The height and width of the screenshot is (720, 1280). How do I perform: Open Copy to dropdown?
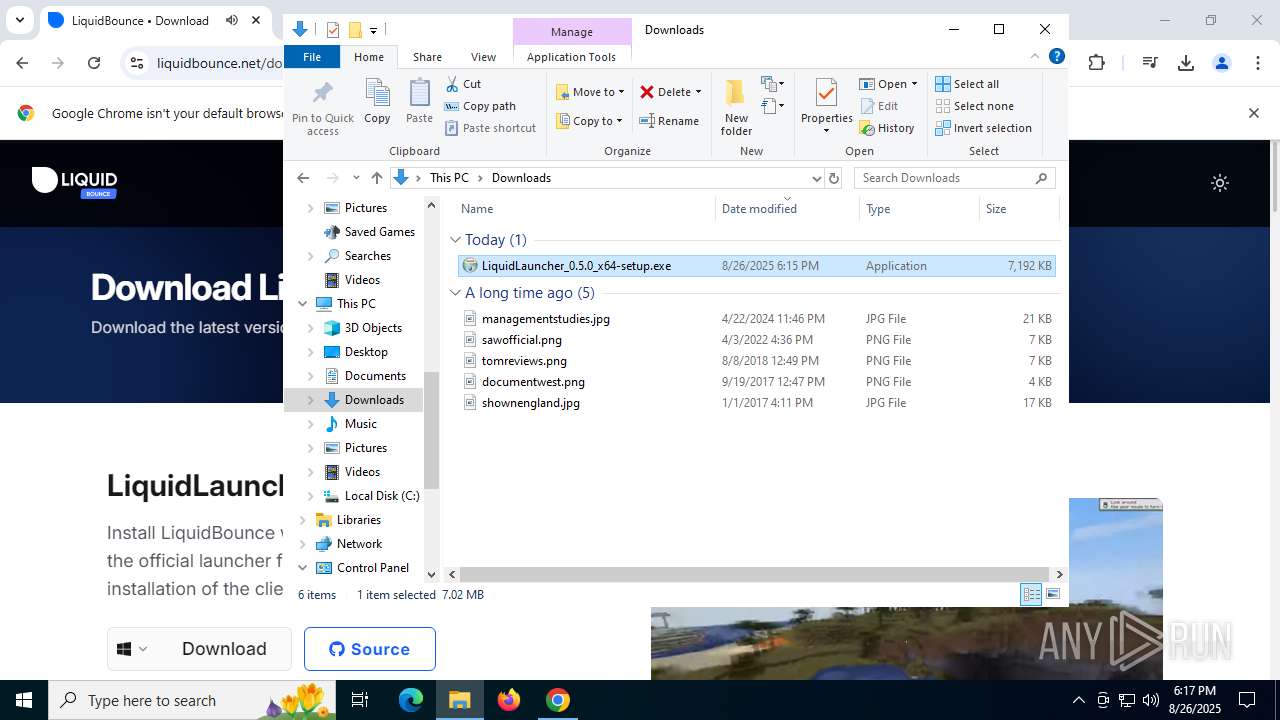click(589, 121)
